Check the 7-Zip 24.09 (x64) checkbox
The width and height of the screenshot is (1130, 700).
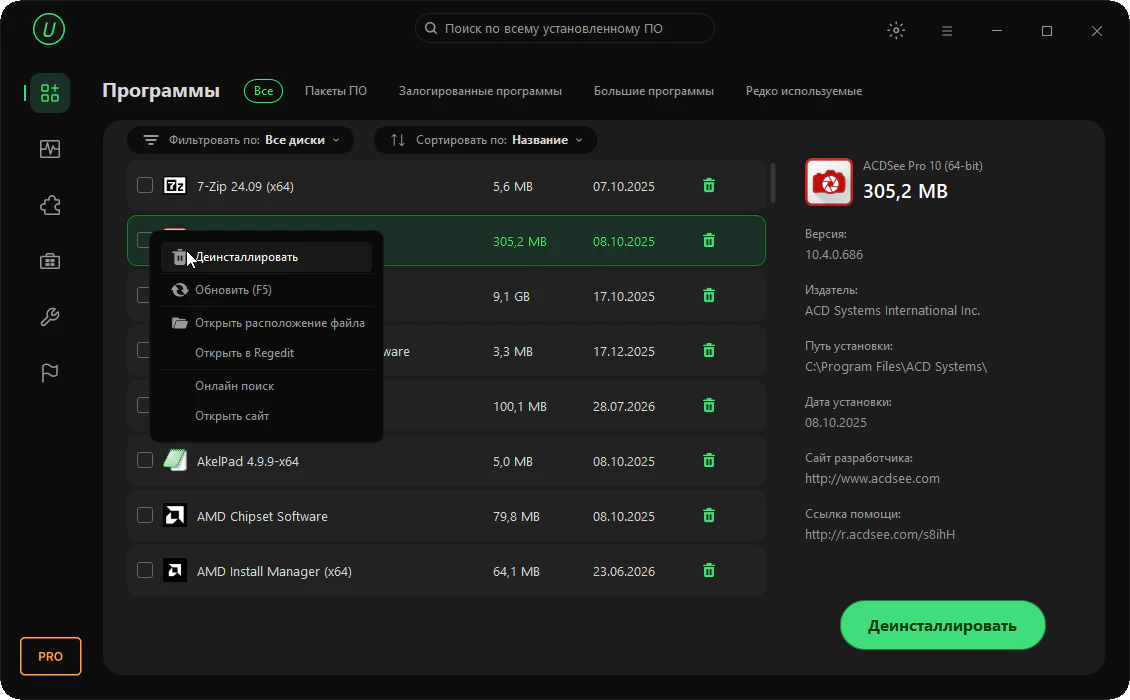click(x=145, y=185)
